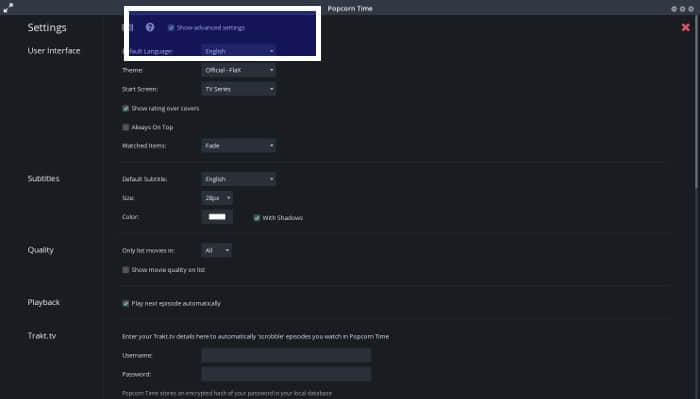Toggle Show advanced settings checkbox
This screenshot has width=700, height=399.
171,28
